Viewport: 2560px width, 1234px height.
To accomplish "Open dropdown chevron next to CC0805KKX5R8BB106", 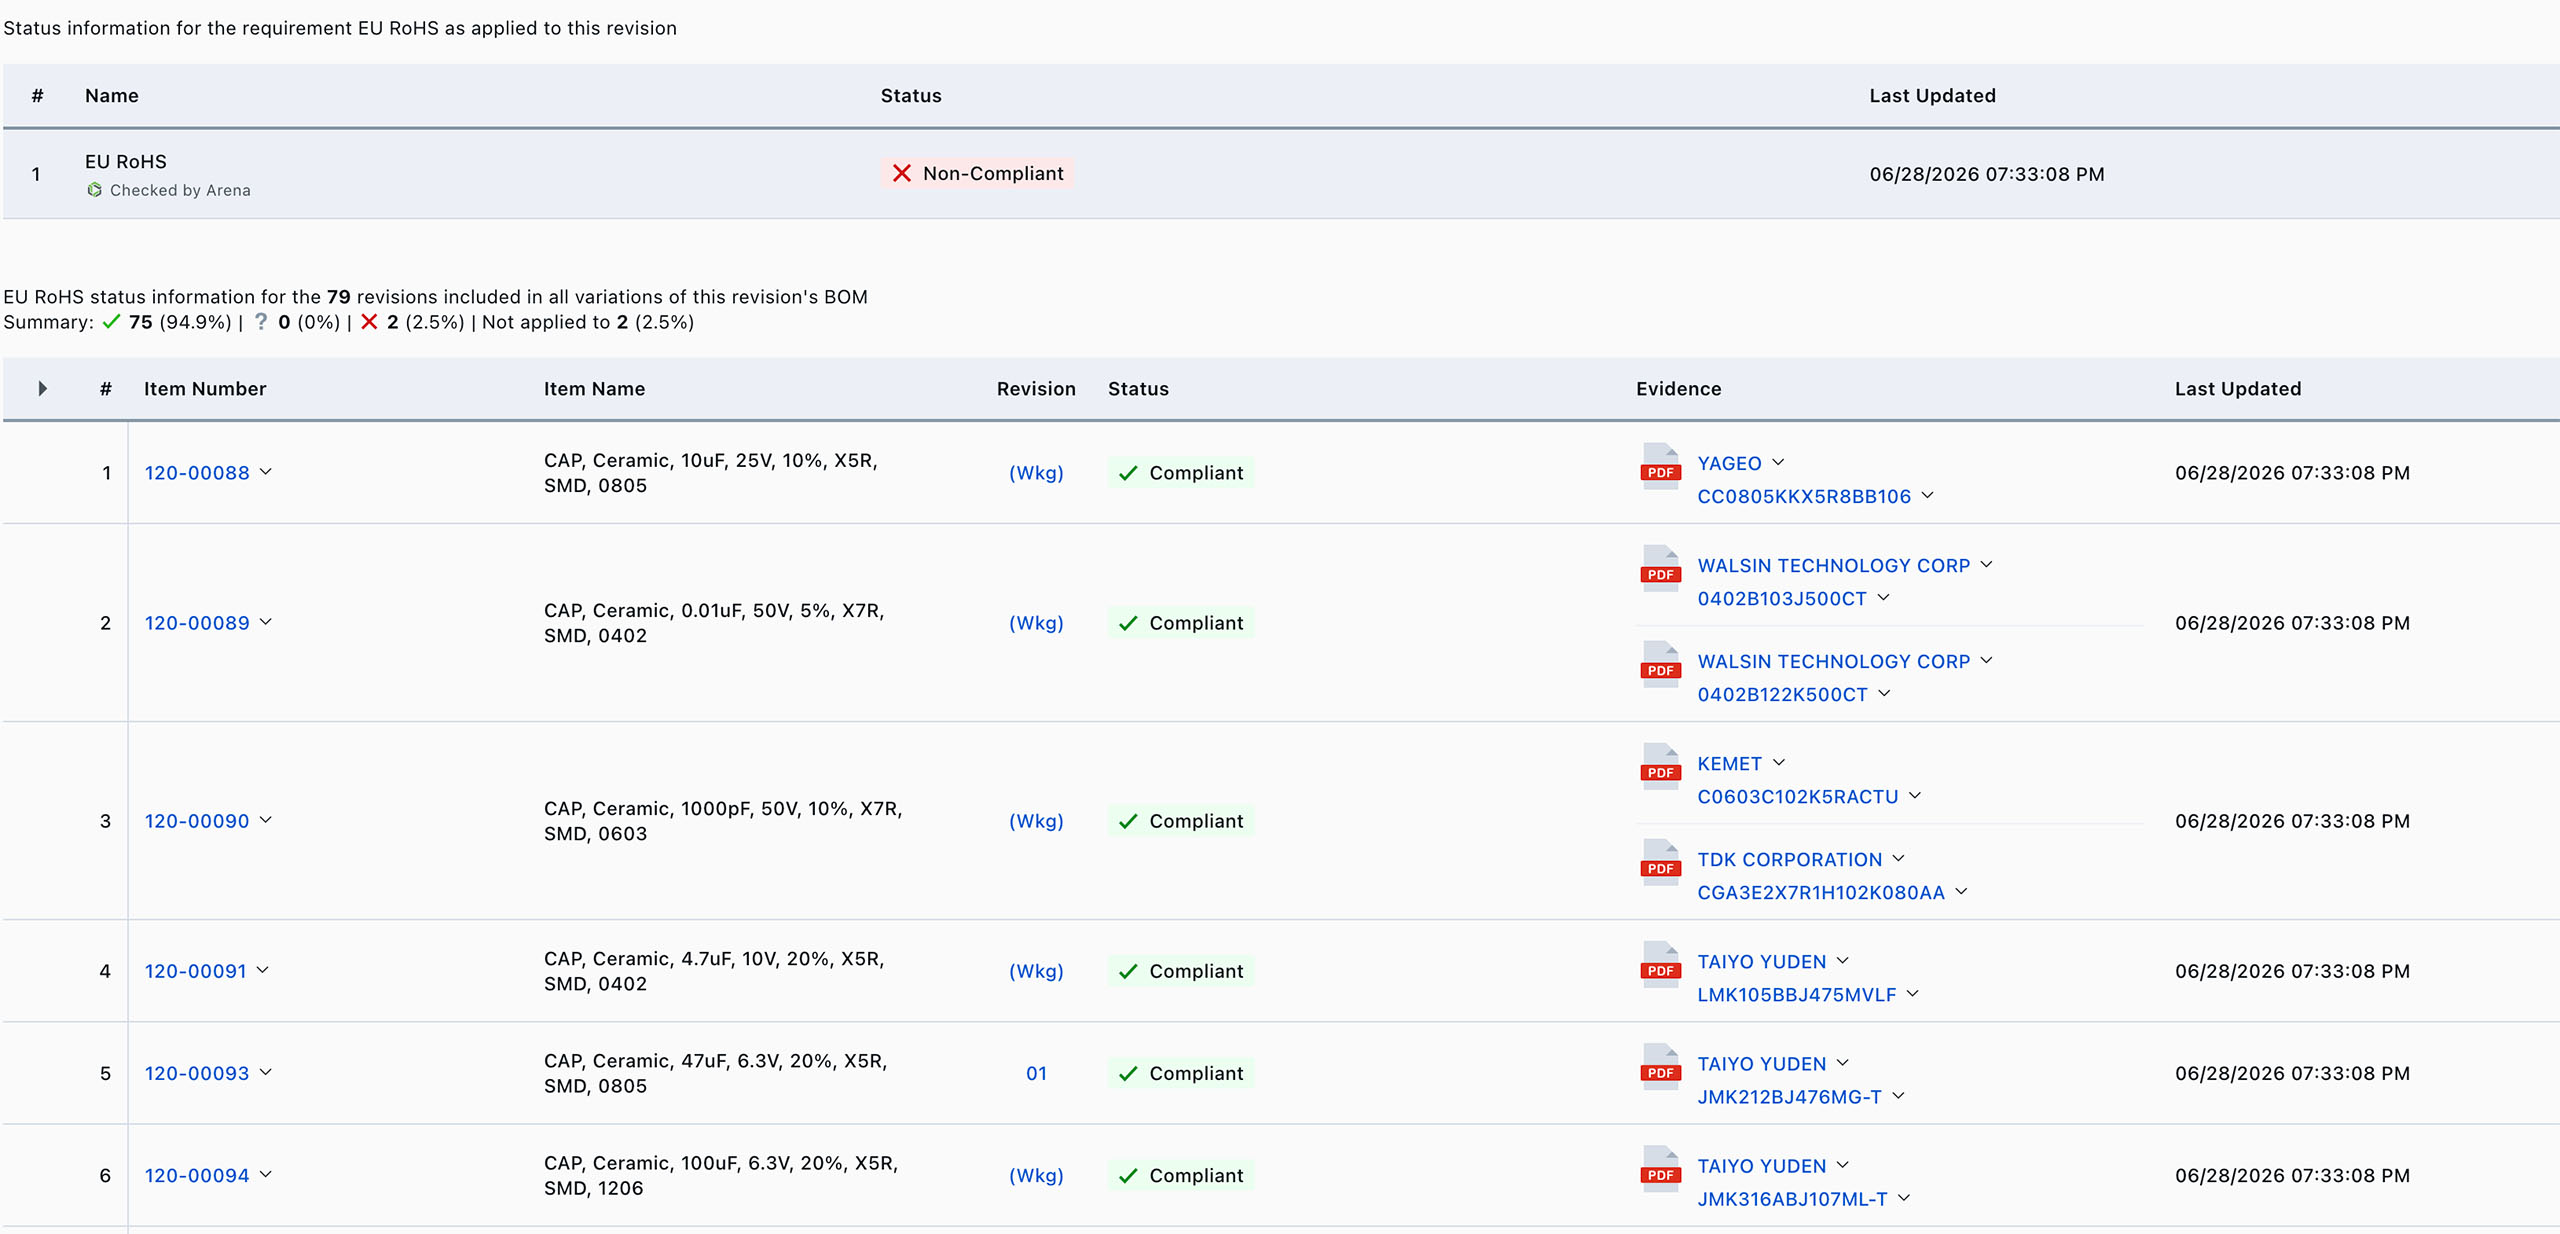I will [1928, 495].
